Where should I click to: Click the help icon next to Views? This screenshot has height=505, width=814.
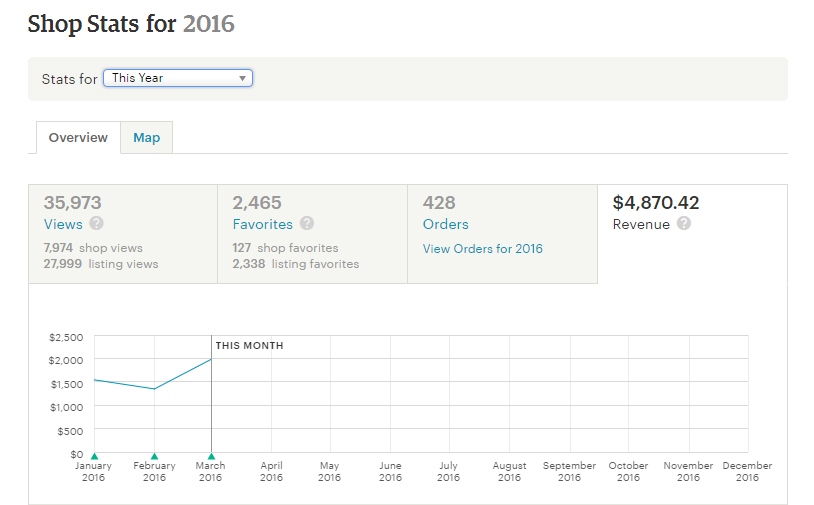[x=97, y=224]
